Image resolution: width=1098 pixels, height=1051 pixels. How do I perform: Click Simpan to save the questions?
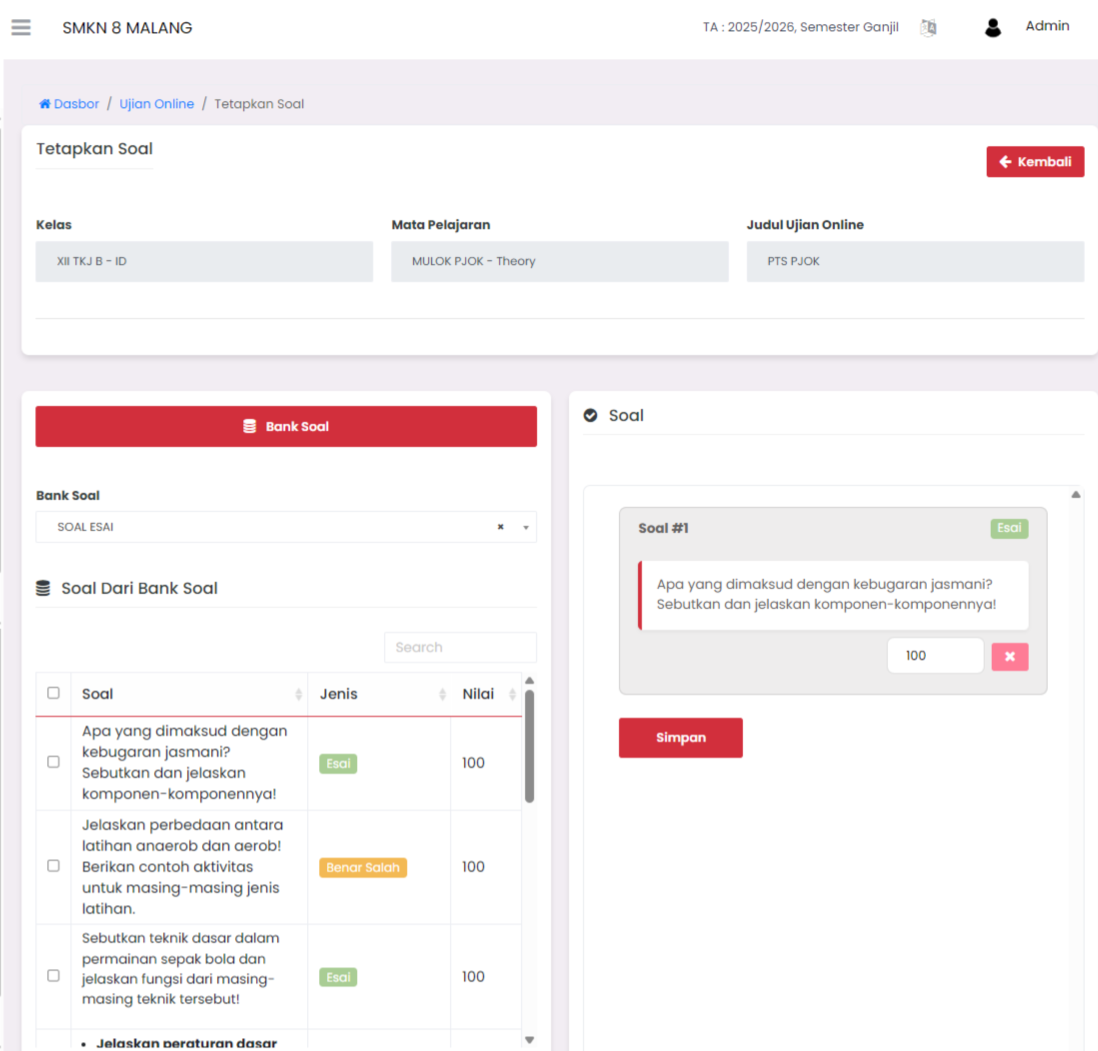point(680,738)
